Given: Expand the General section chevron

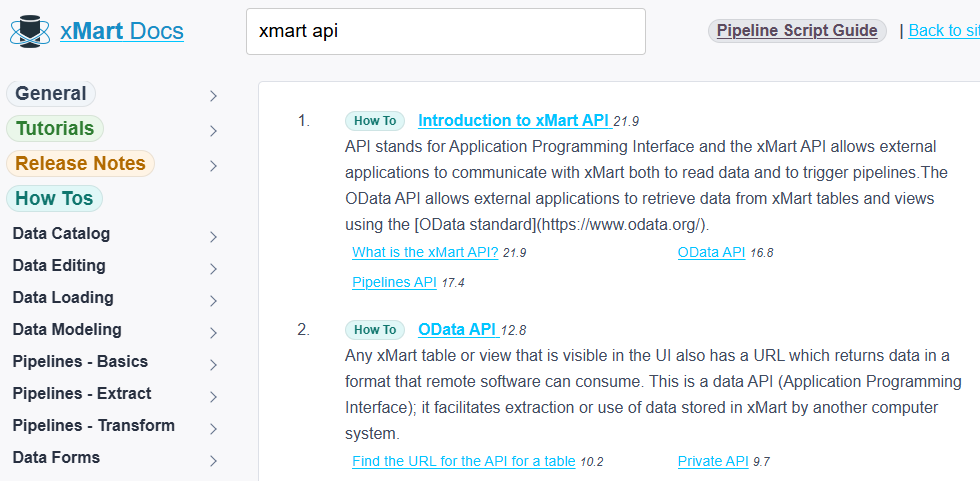Looking at the screenshot, I should pos(214,96).
